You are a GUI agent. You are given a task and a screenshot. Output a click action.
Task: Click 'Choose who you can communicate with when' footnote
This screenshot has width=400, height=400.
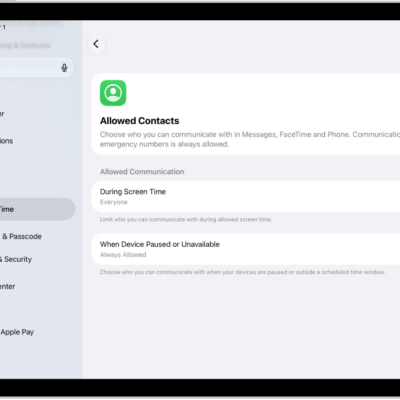[242, 272]
